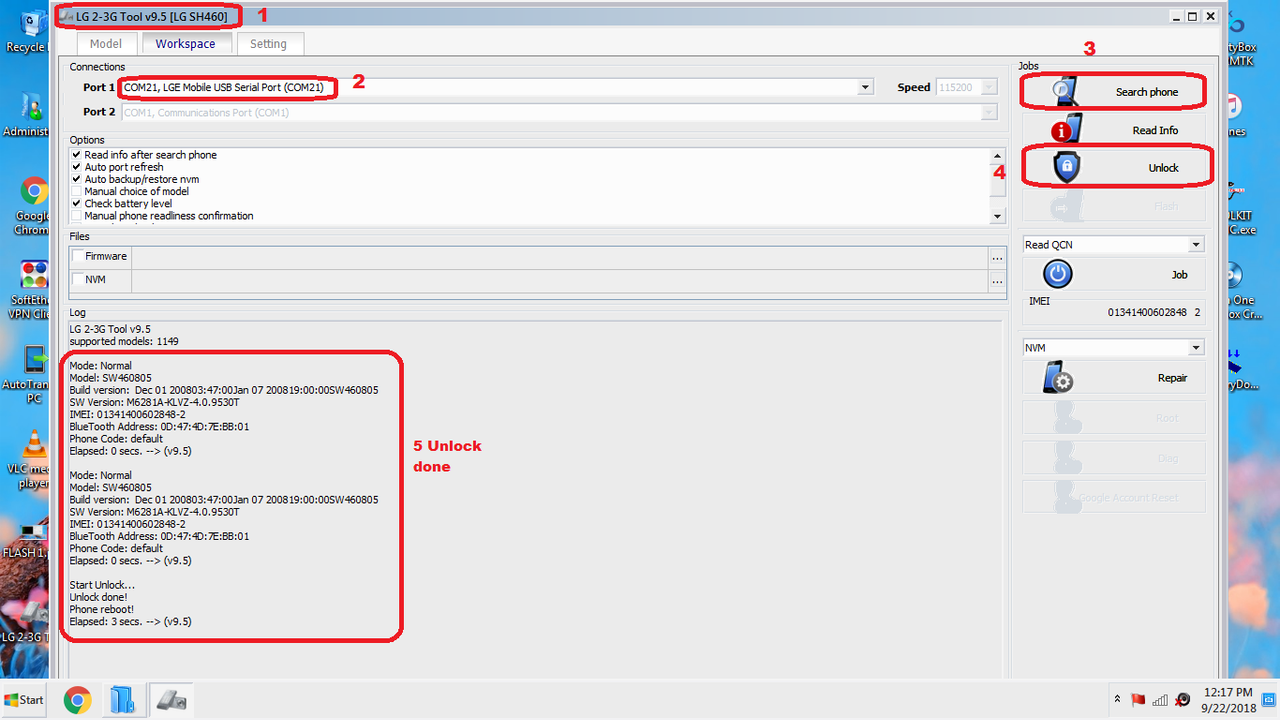Expand the NVM repair dropdown

(1196, 348)
